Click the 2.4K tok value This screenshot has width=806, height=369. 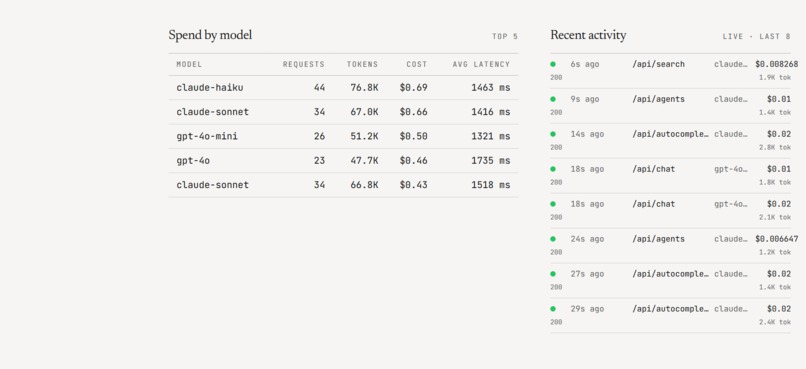(x=775, y=322)
